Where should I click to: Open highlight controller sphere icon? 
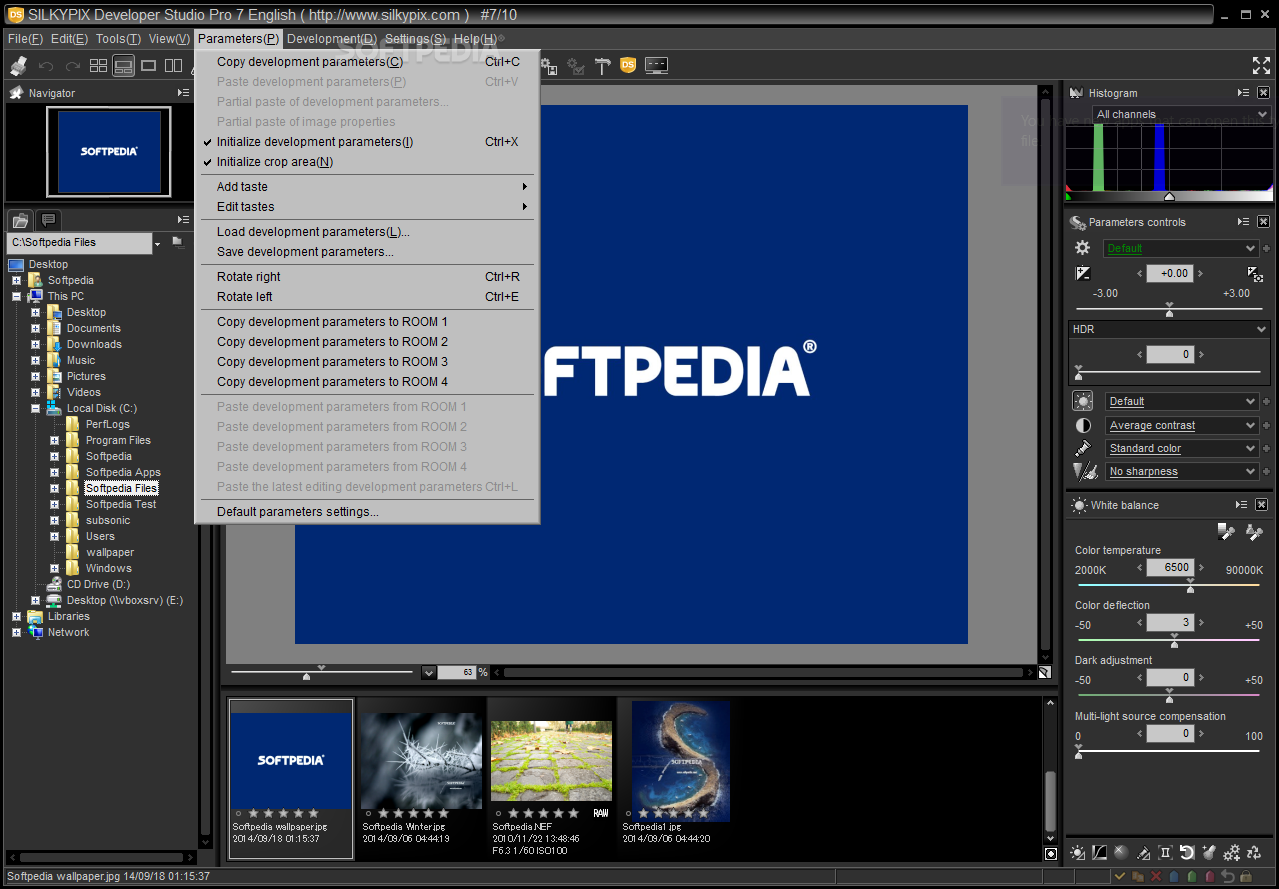tap(1121, 852)
